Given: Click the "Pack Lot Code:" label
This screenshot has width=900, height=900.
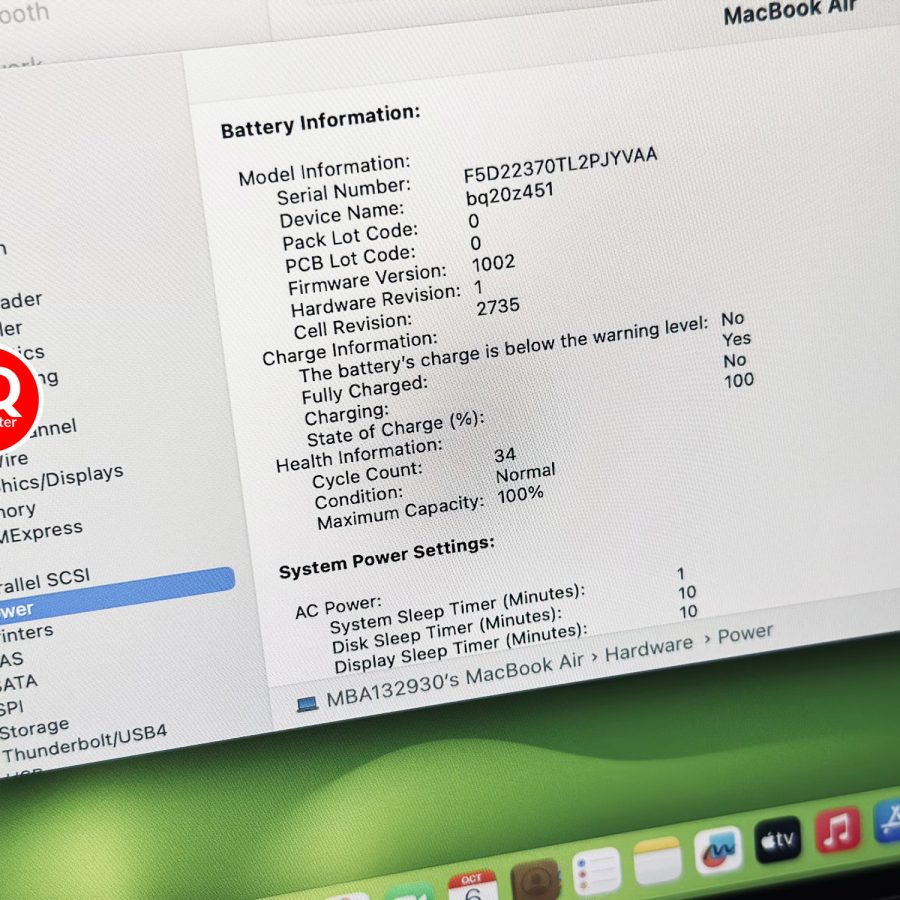Looking at the screenshot, I should point(350,236).
